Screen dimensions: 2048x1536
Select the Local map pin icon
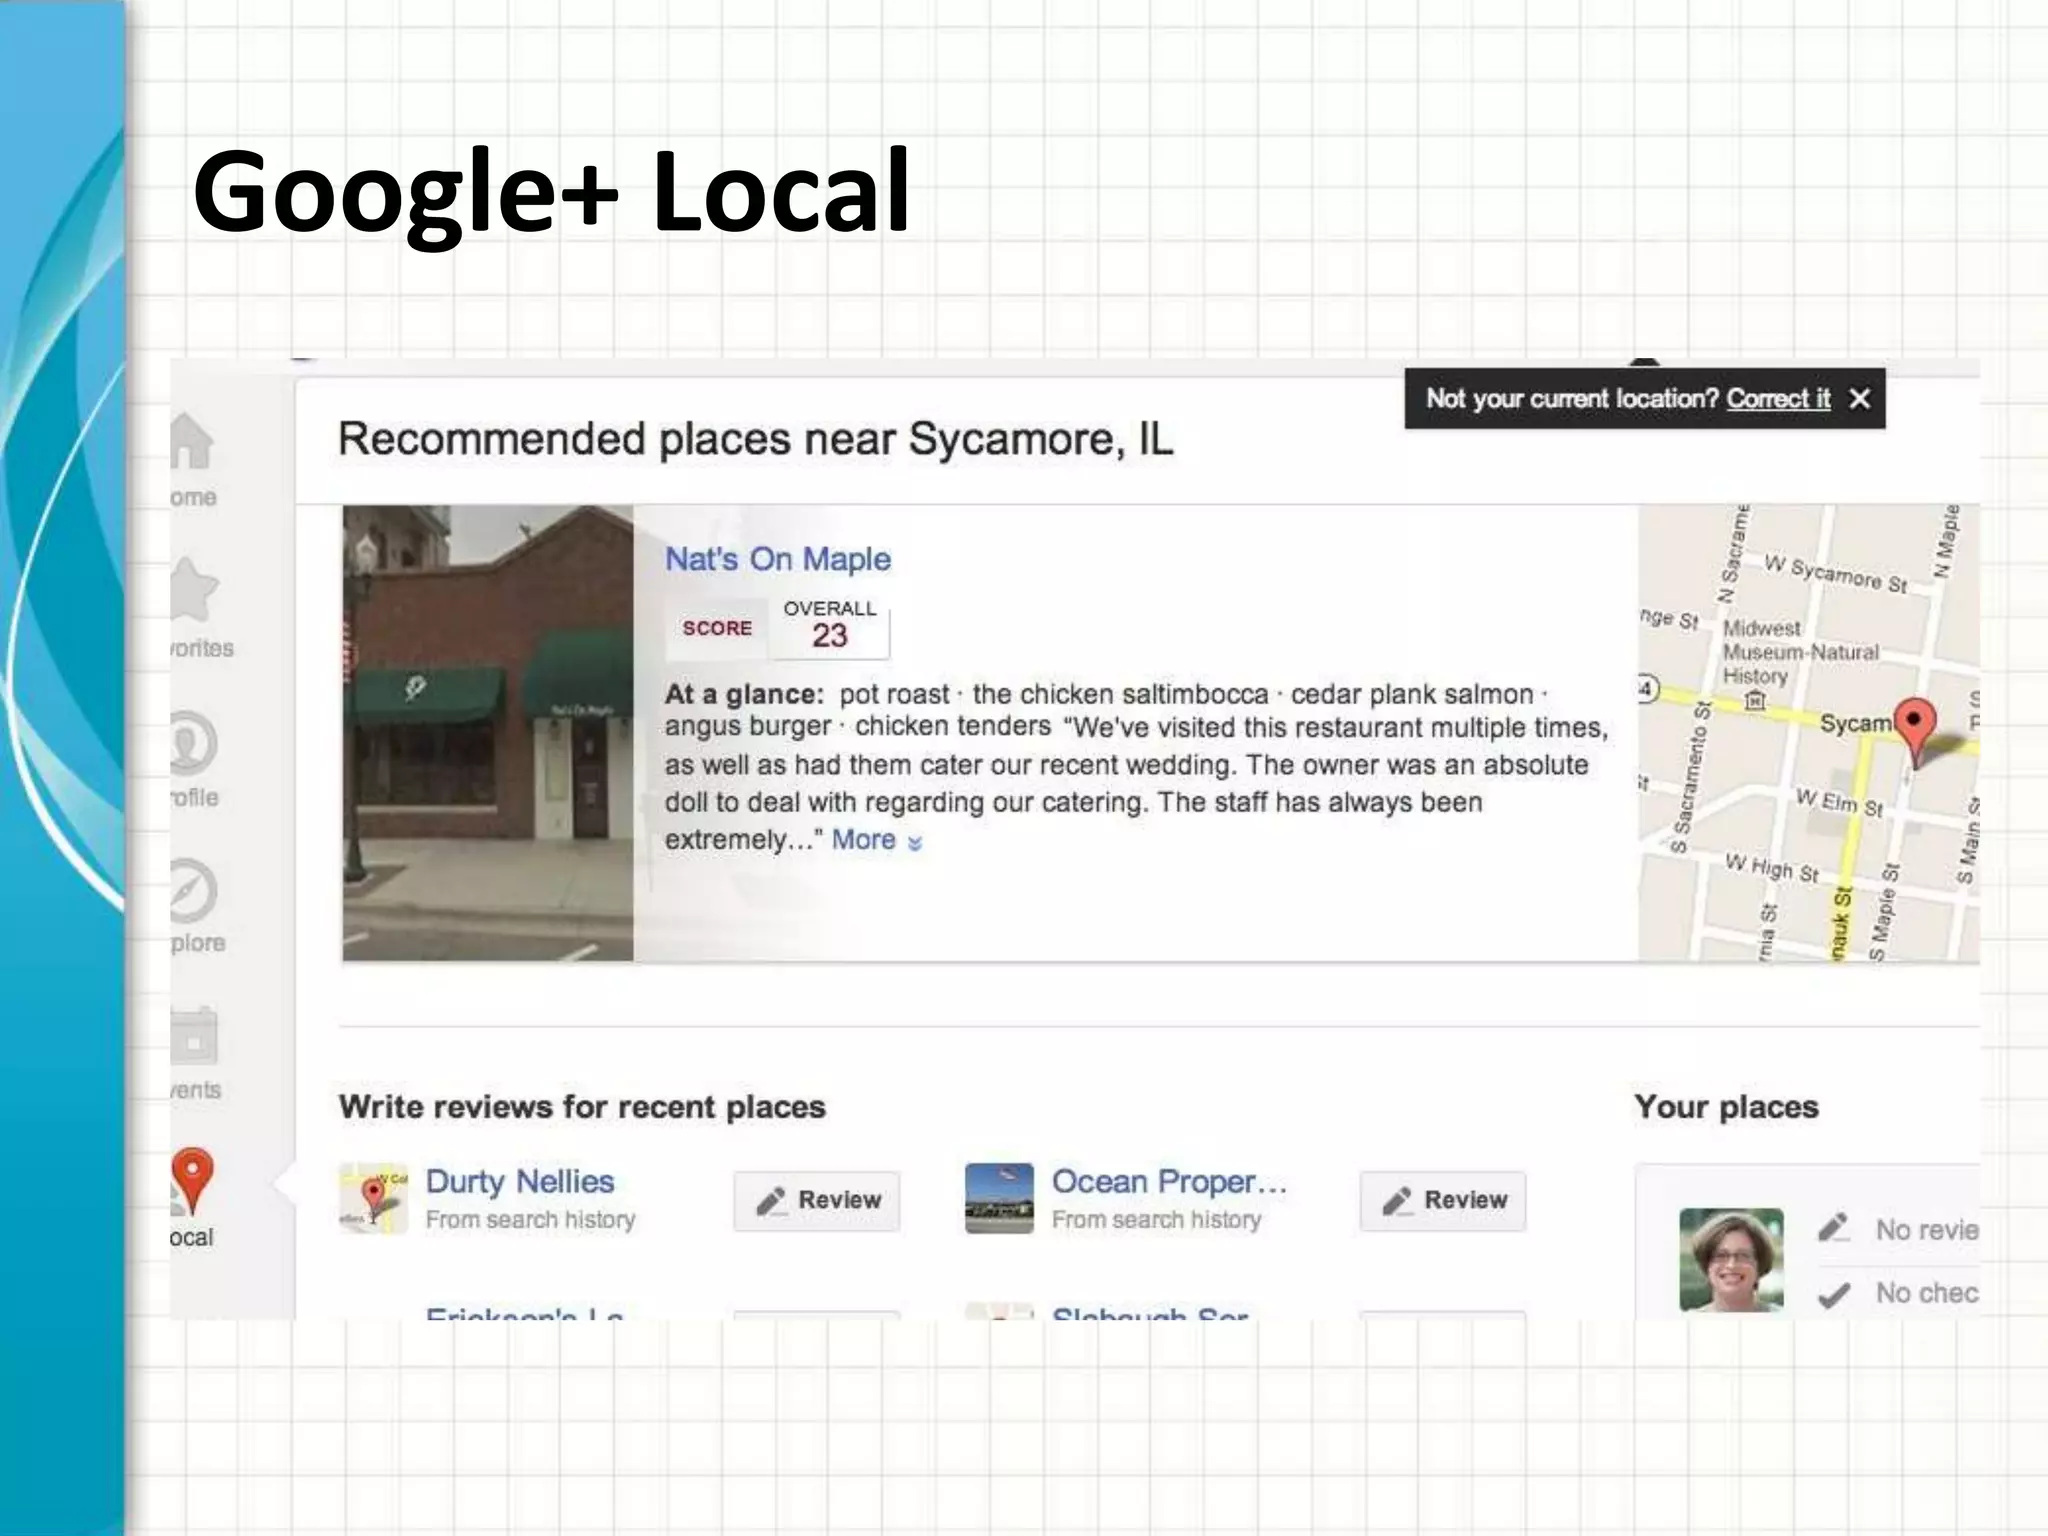[x=192, y=1180]
